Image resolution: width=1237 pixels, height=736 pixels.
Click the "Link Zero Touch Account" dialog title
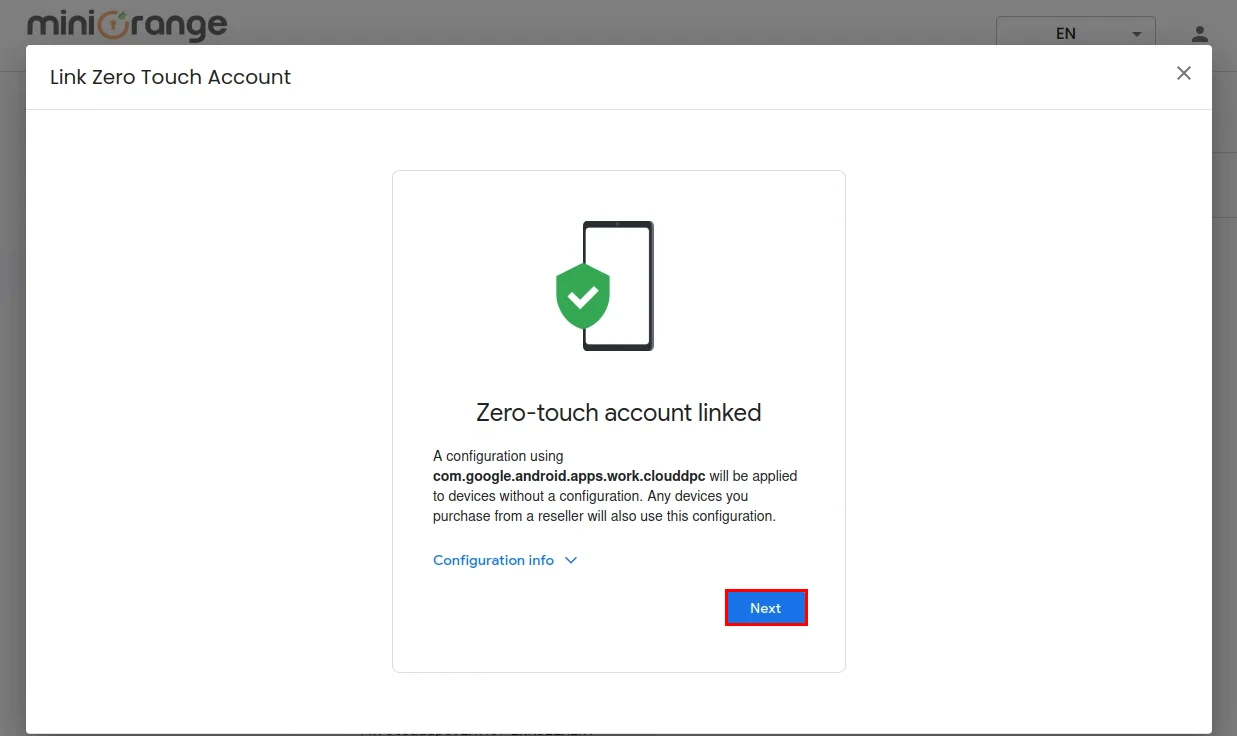click(x=170, y=77)
